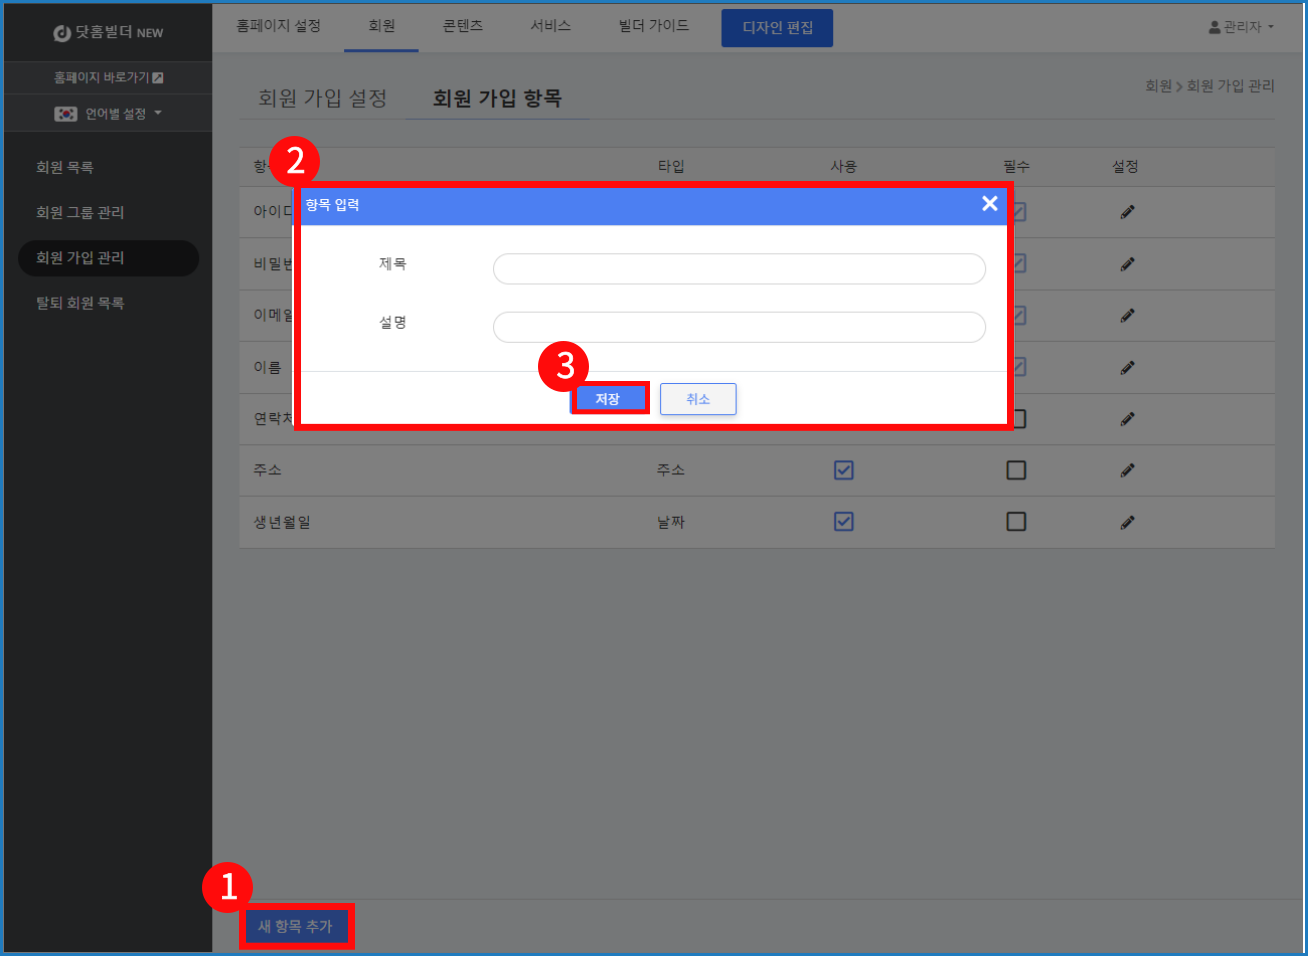Click the pencil icon in 이름 row
1308x956 pixels.
pyautogui.click(x=1127, y=368)
